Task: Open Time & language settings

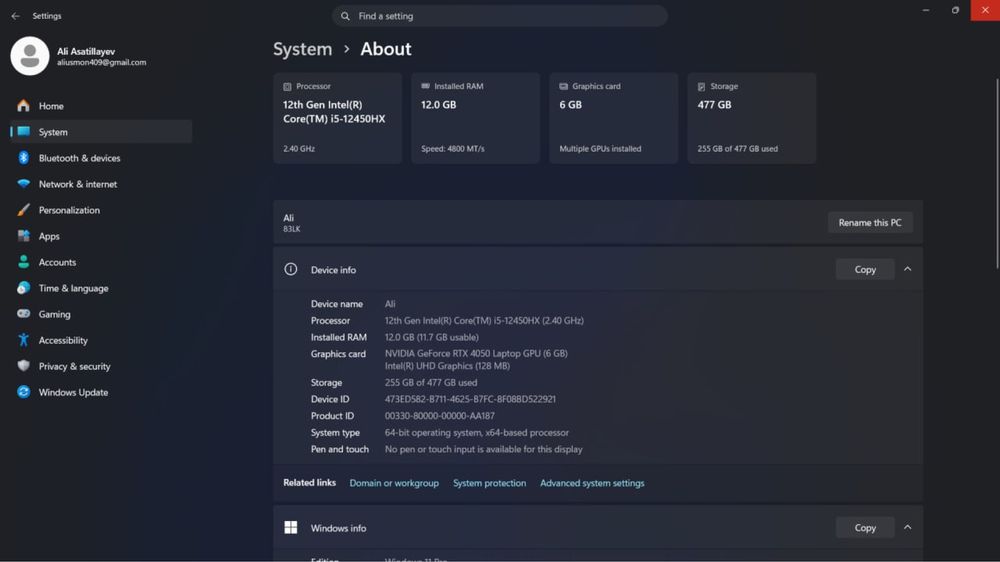Action: [x=101, y=288]
